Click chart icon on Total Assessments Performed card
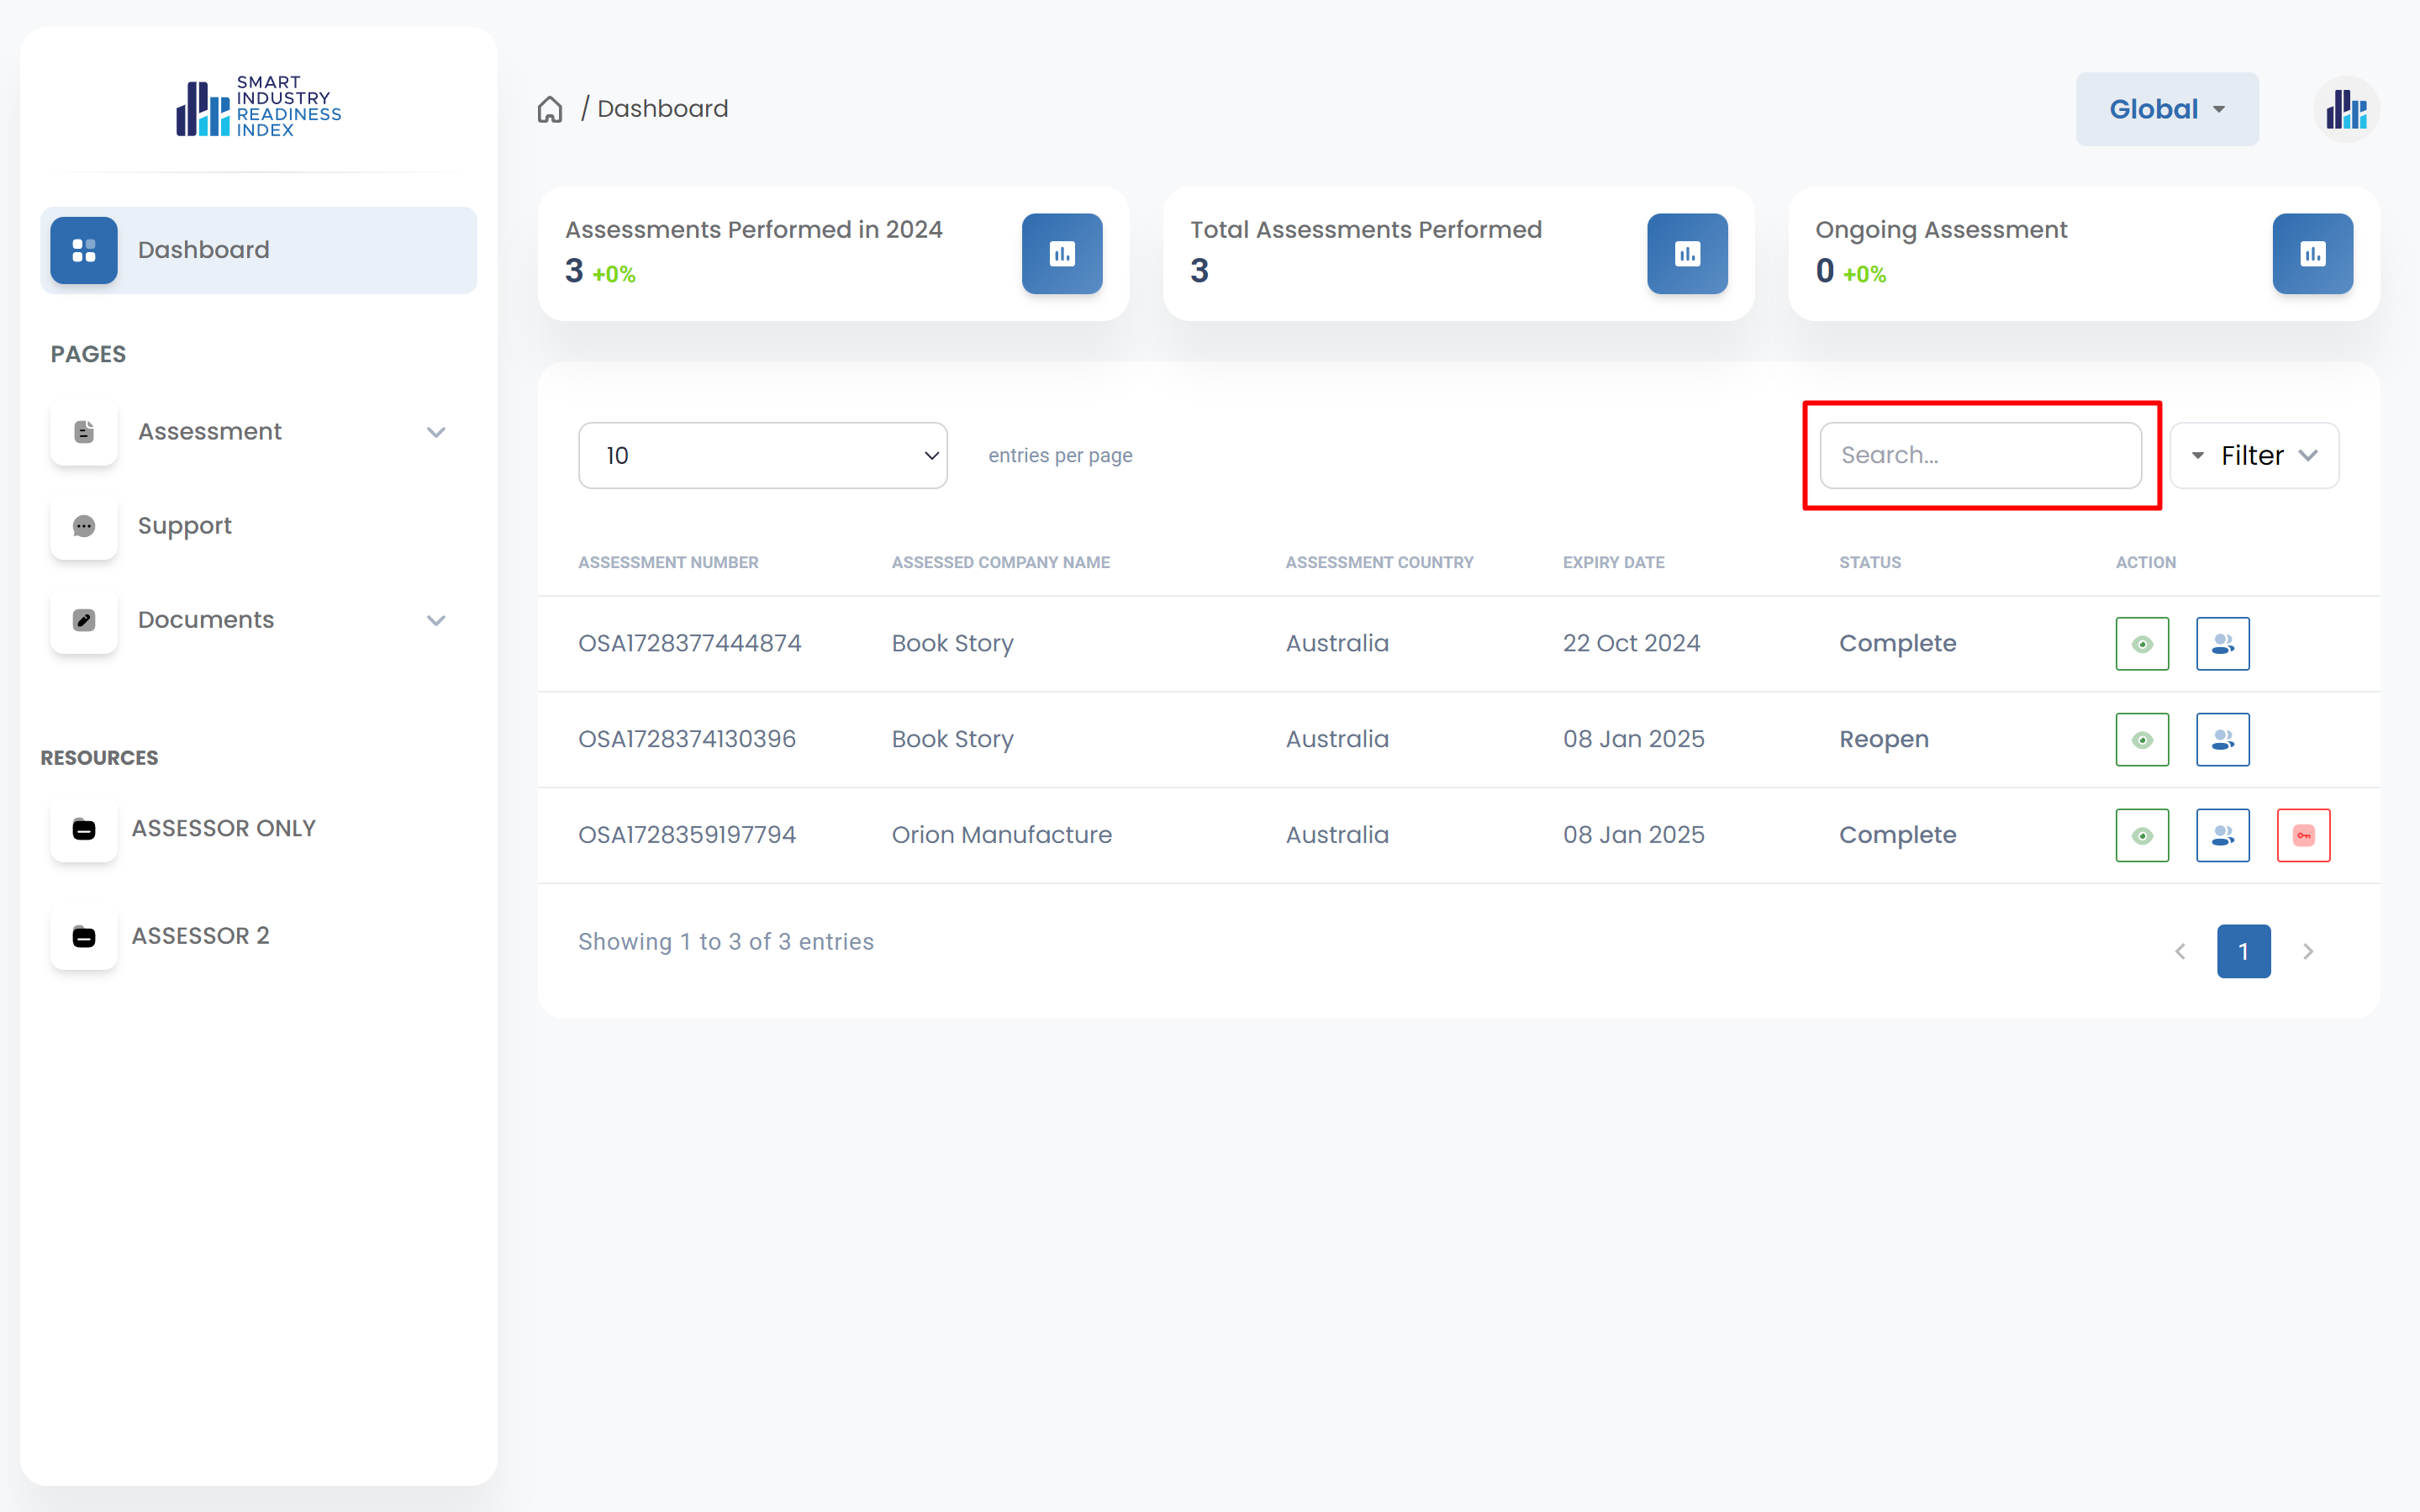The width and height of the screenshot is (2420, 1512). point(1686,254)
